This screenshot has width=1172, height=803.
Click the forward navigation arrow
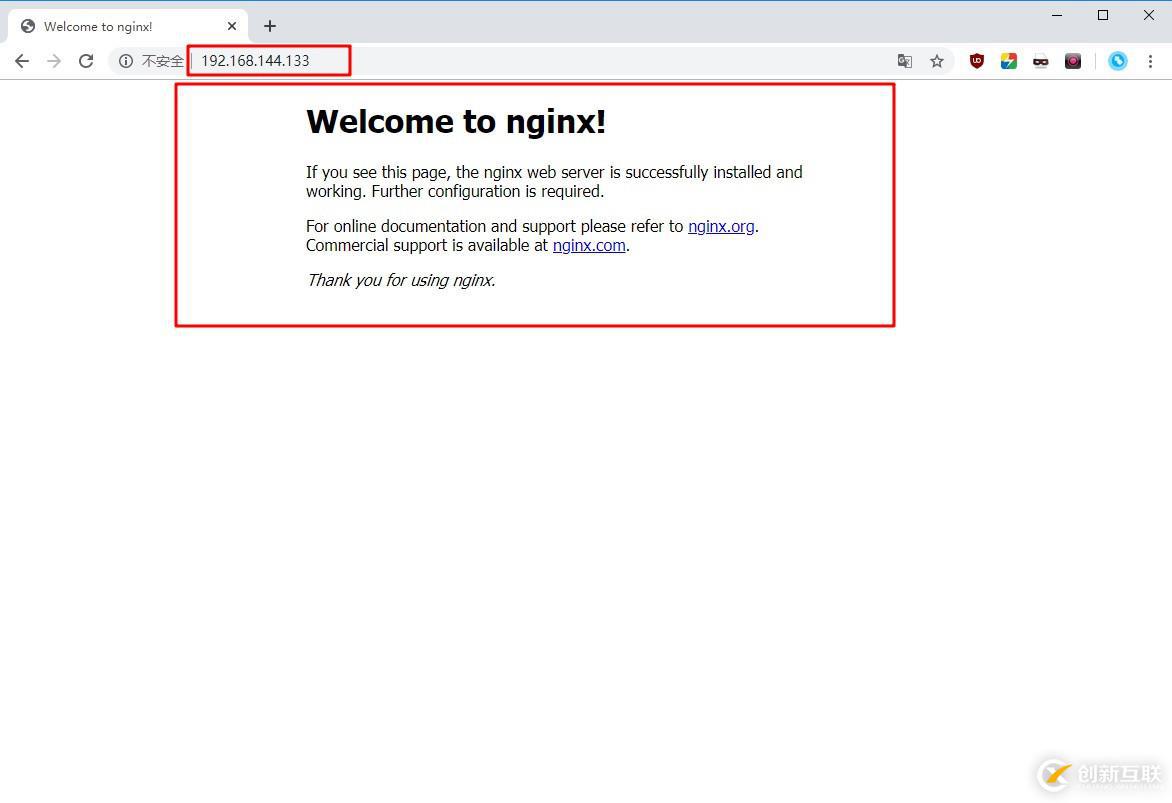pyautogui.click(x=54, y=61)
